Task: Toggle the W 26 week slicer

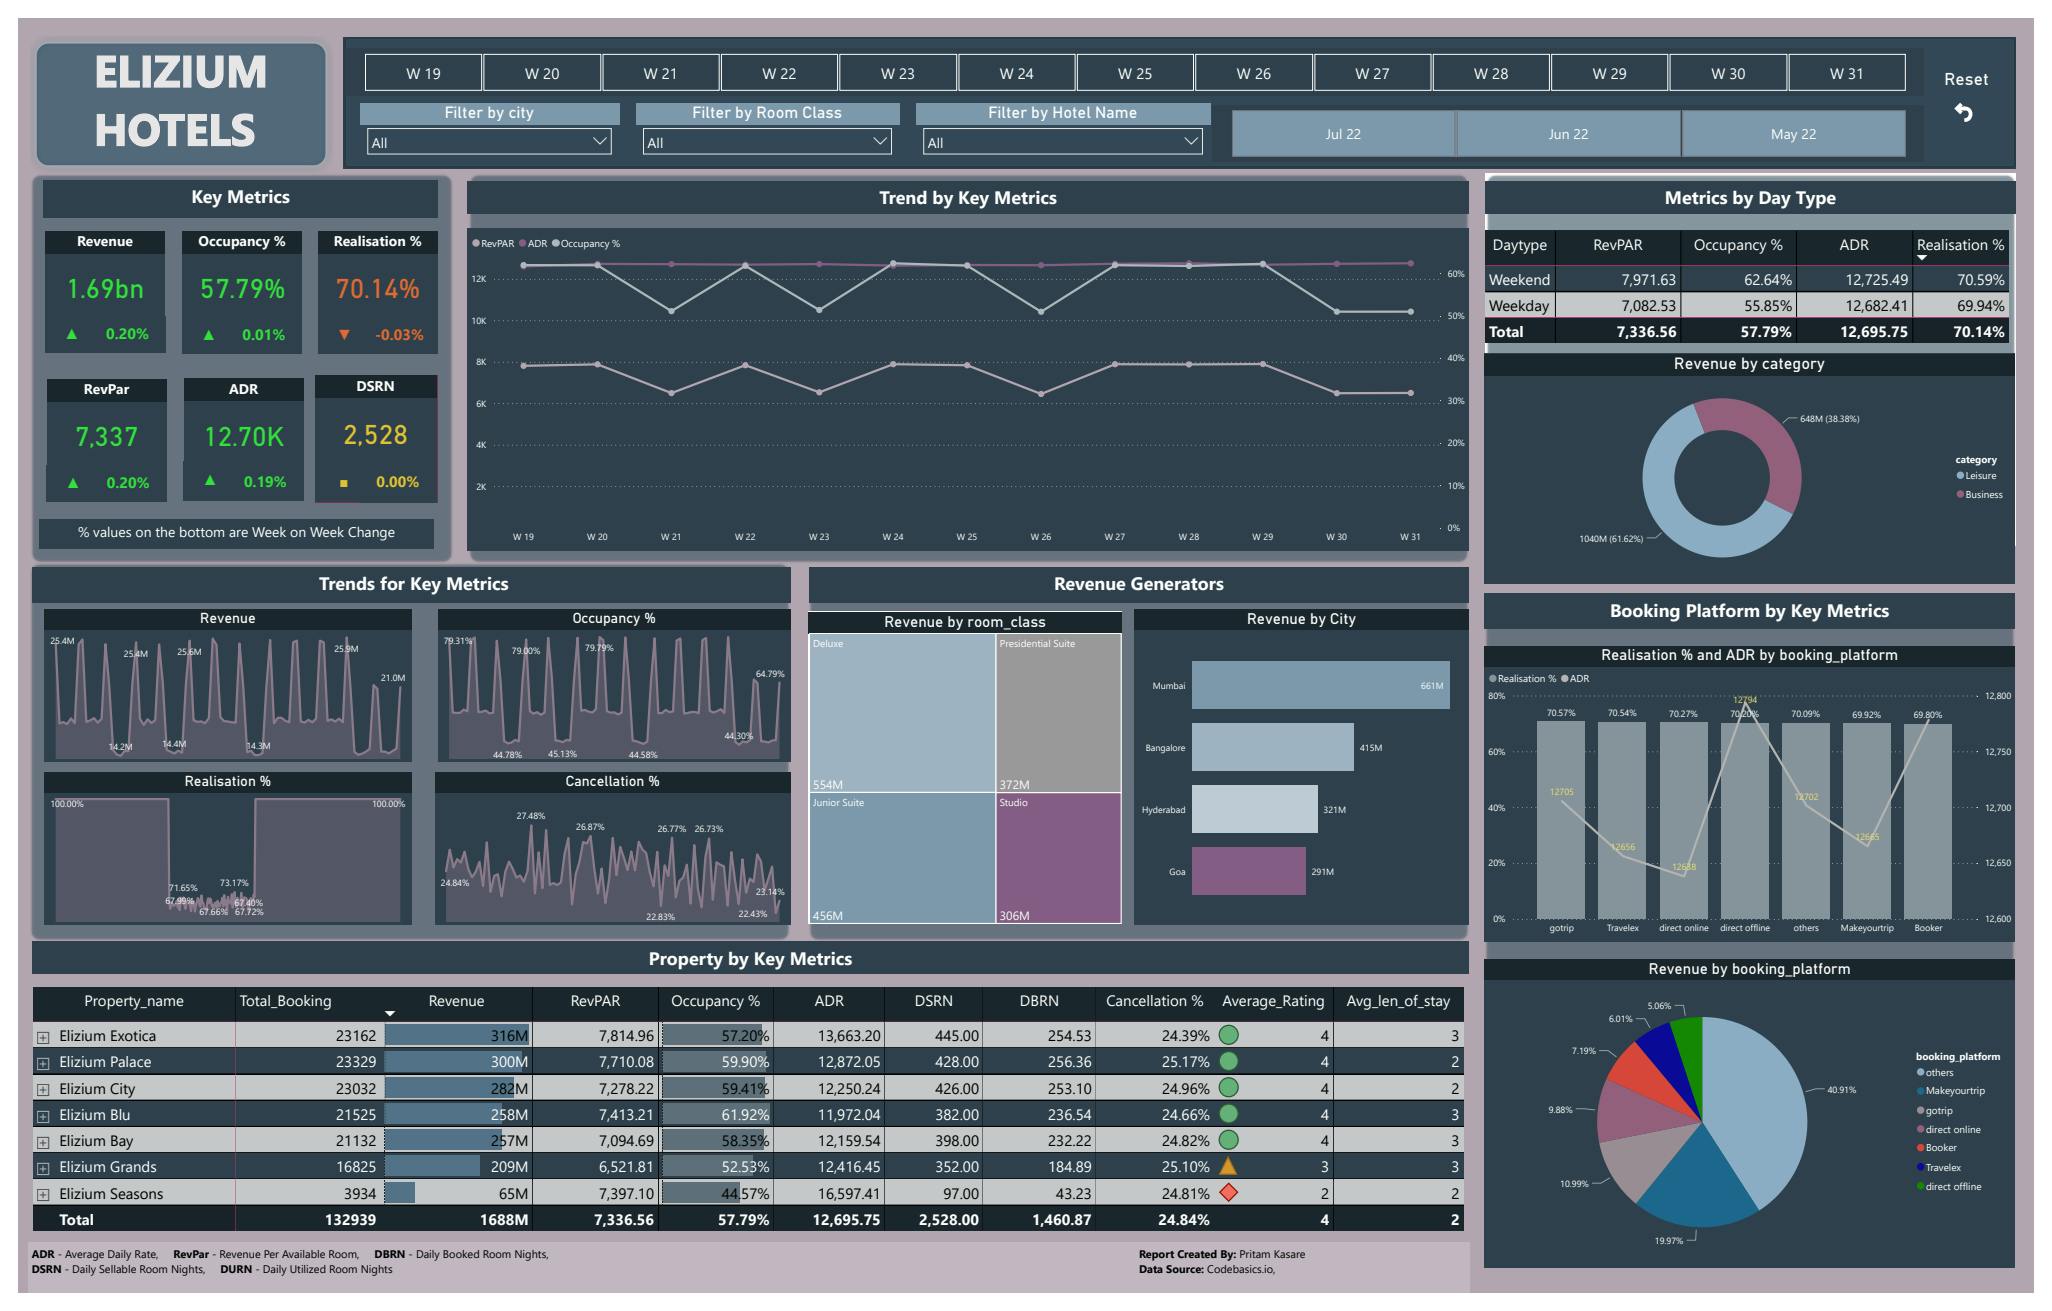Action: 1253,73
